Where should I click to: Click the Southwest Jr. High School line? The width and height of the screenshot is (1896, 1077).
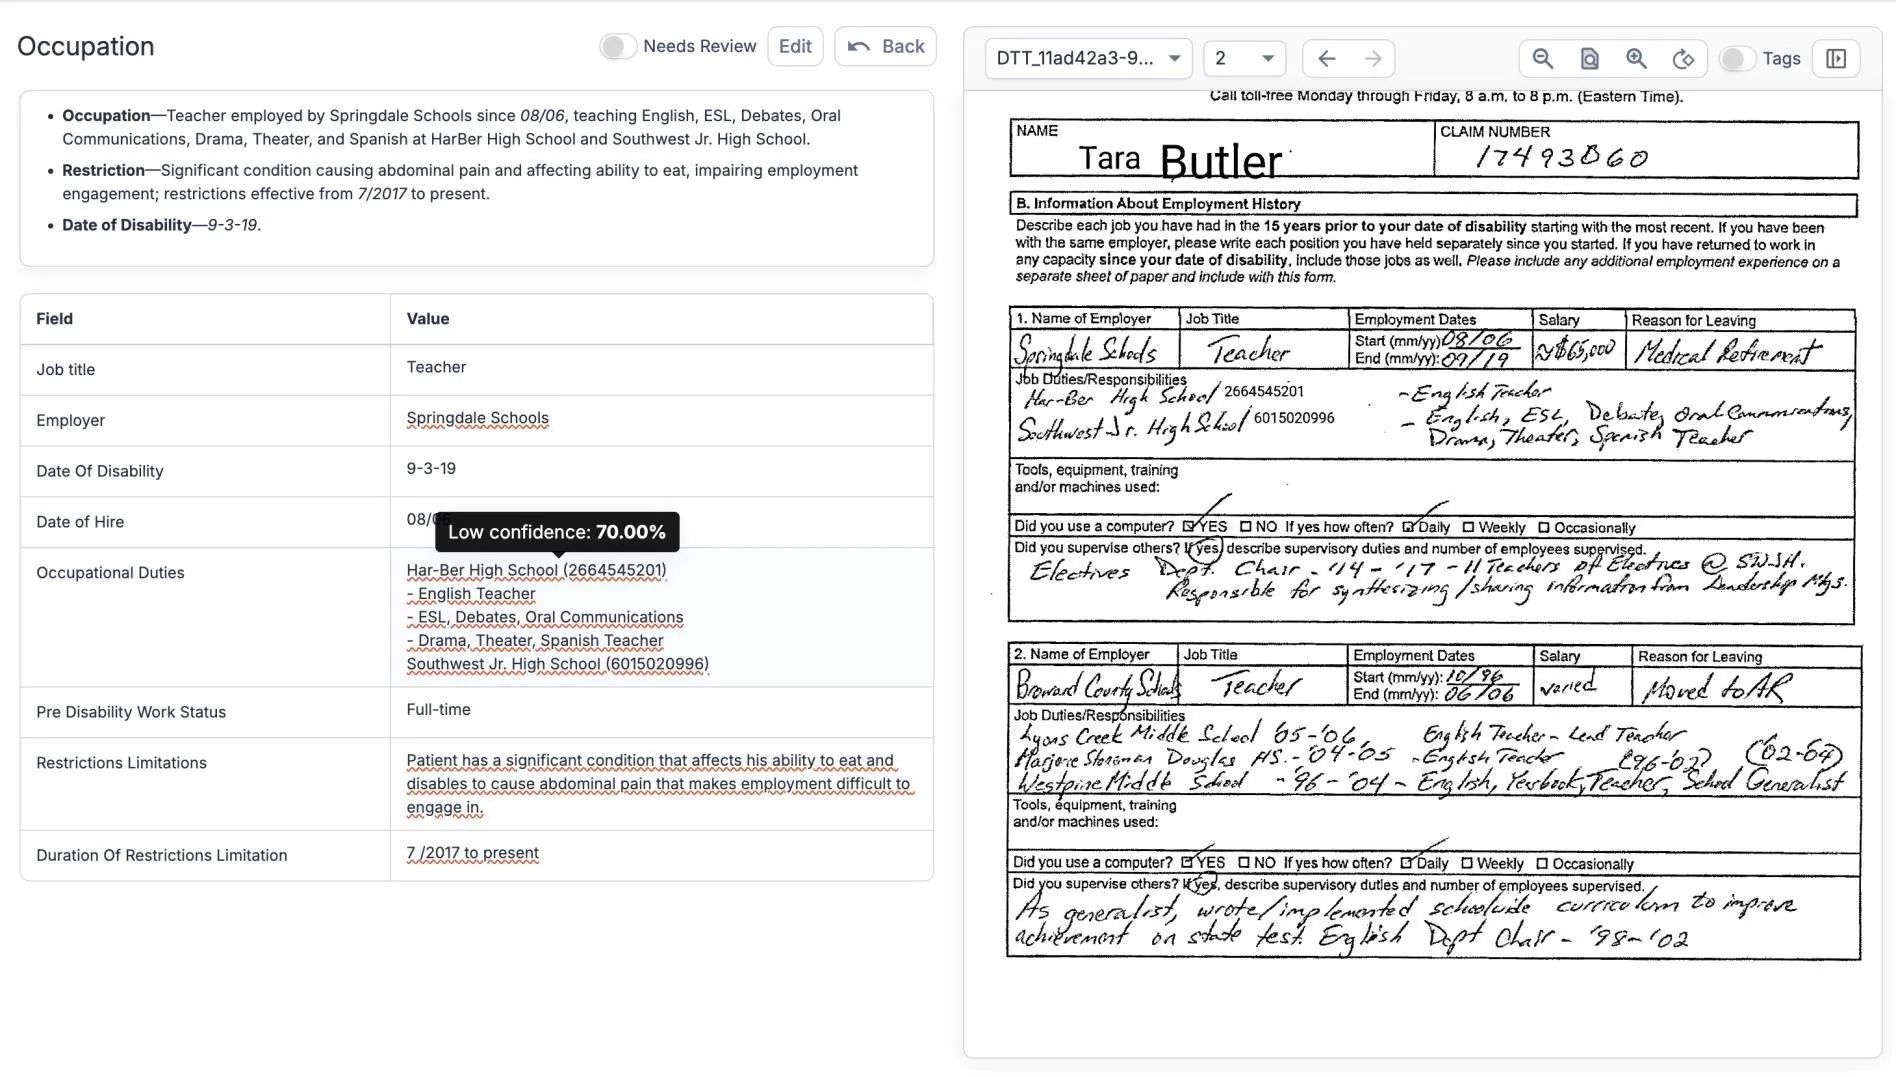point(557,664)
